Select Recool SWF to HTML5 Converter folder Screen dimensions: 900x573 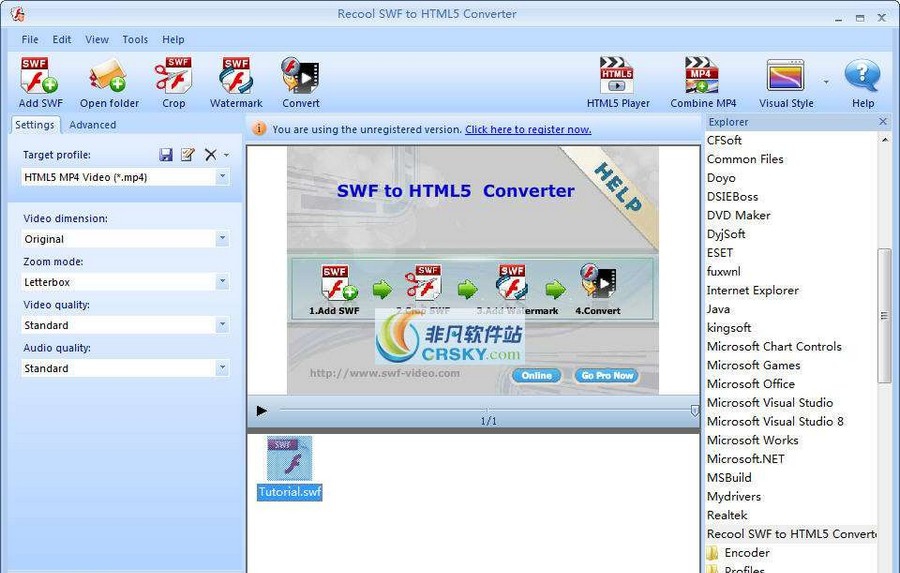coord(792,534)
